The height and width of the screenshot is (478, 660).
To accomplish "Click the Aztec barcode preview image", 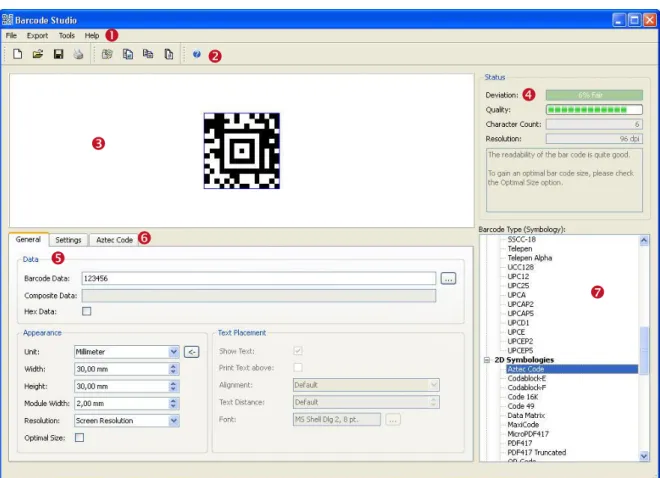I will (242, 151).
